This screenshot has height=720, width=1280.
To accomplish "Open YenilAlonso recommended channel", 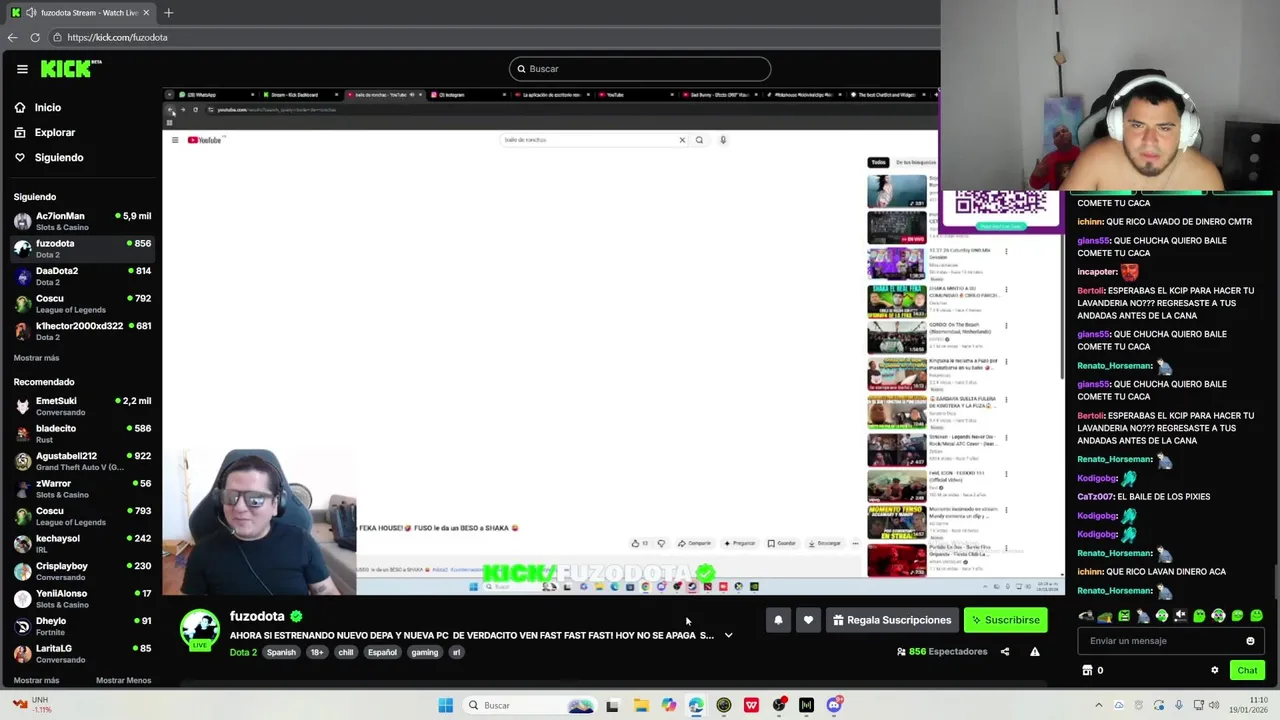I will [82, 599].
